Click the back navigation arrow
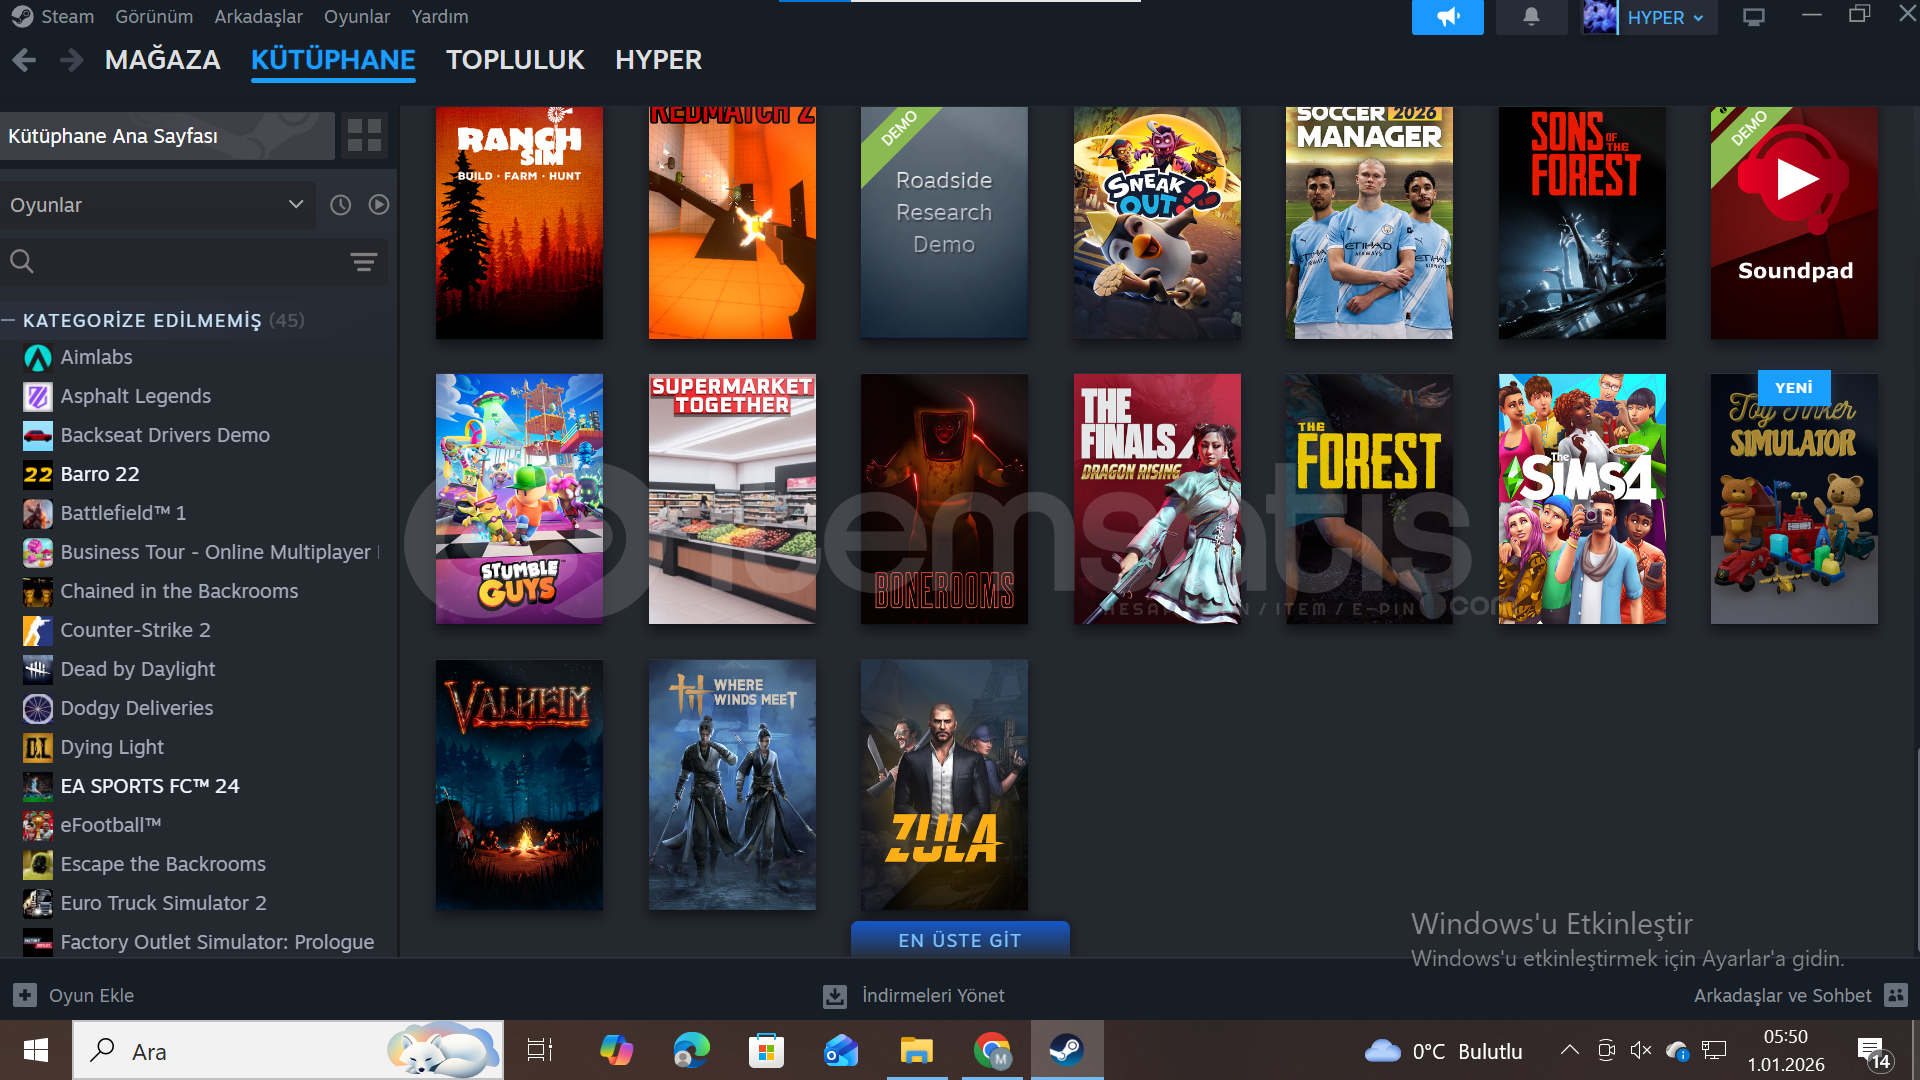 [x=24, y=60]
